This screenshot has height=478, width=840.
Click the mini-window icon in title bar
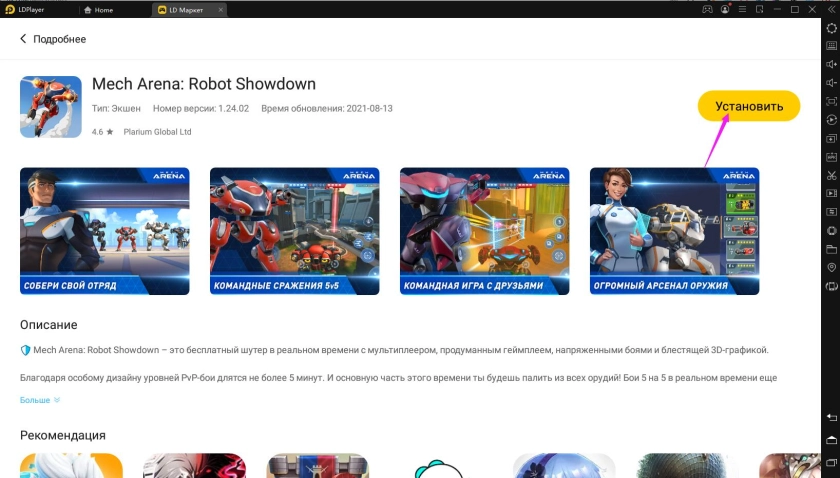[760, 10]
